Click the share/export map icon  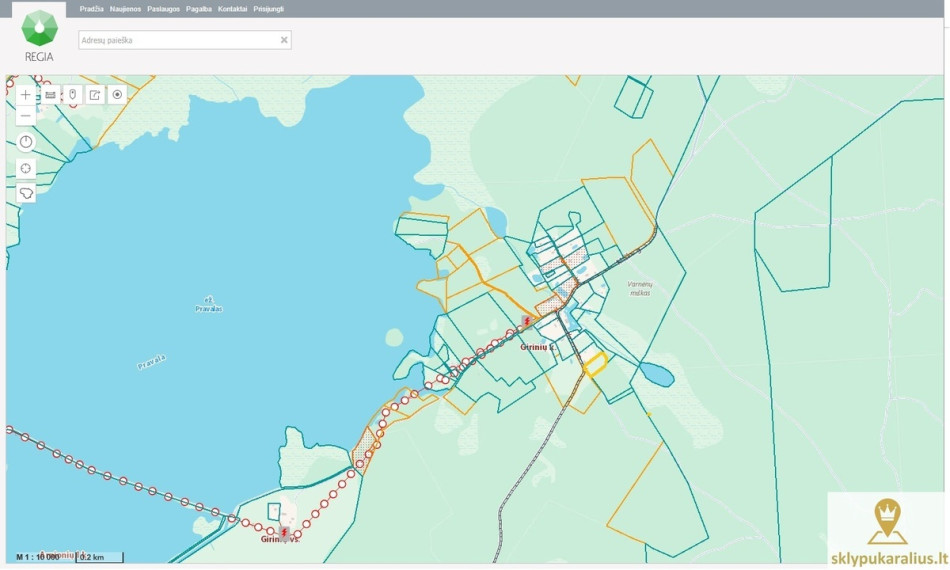click(x=95, y=94)
